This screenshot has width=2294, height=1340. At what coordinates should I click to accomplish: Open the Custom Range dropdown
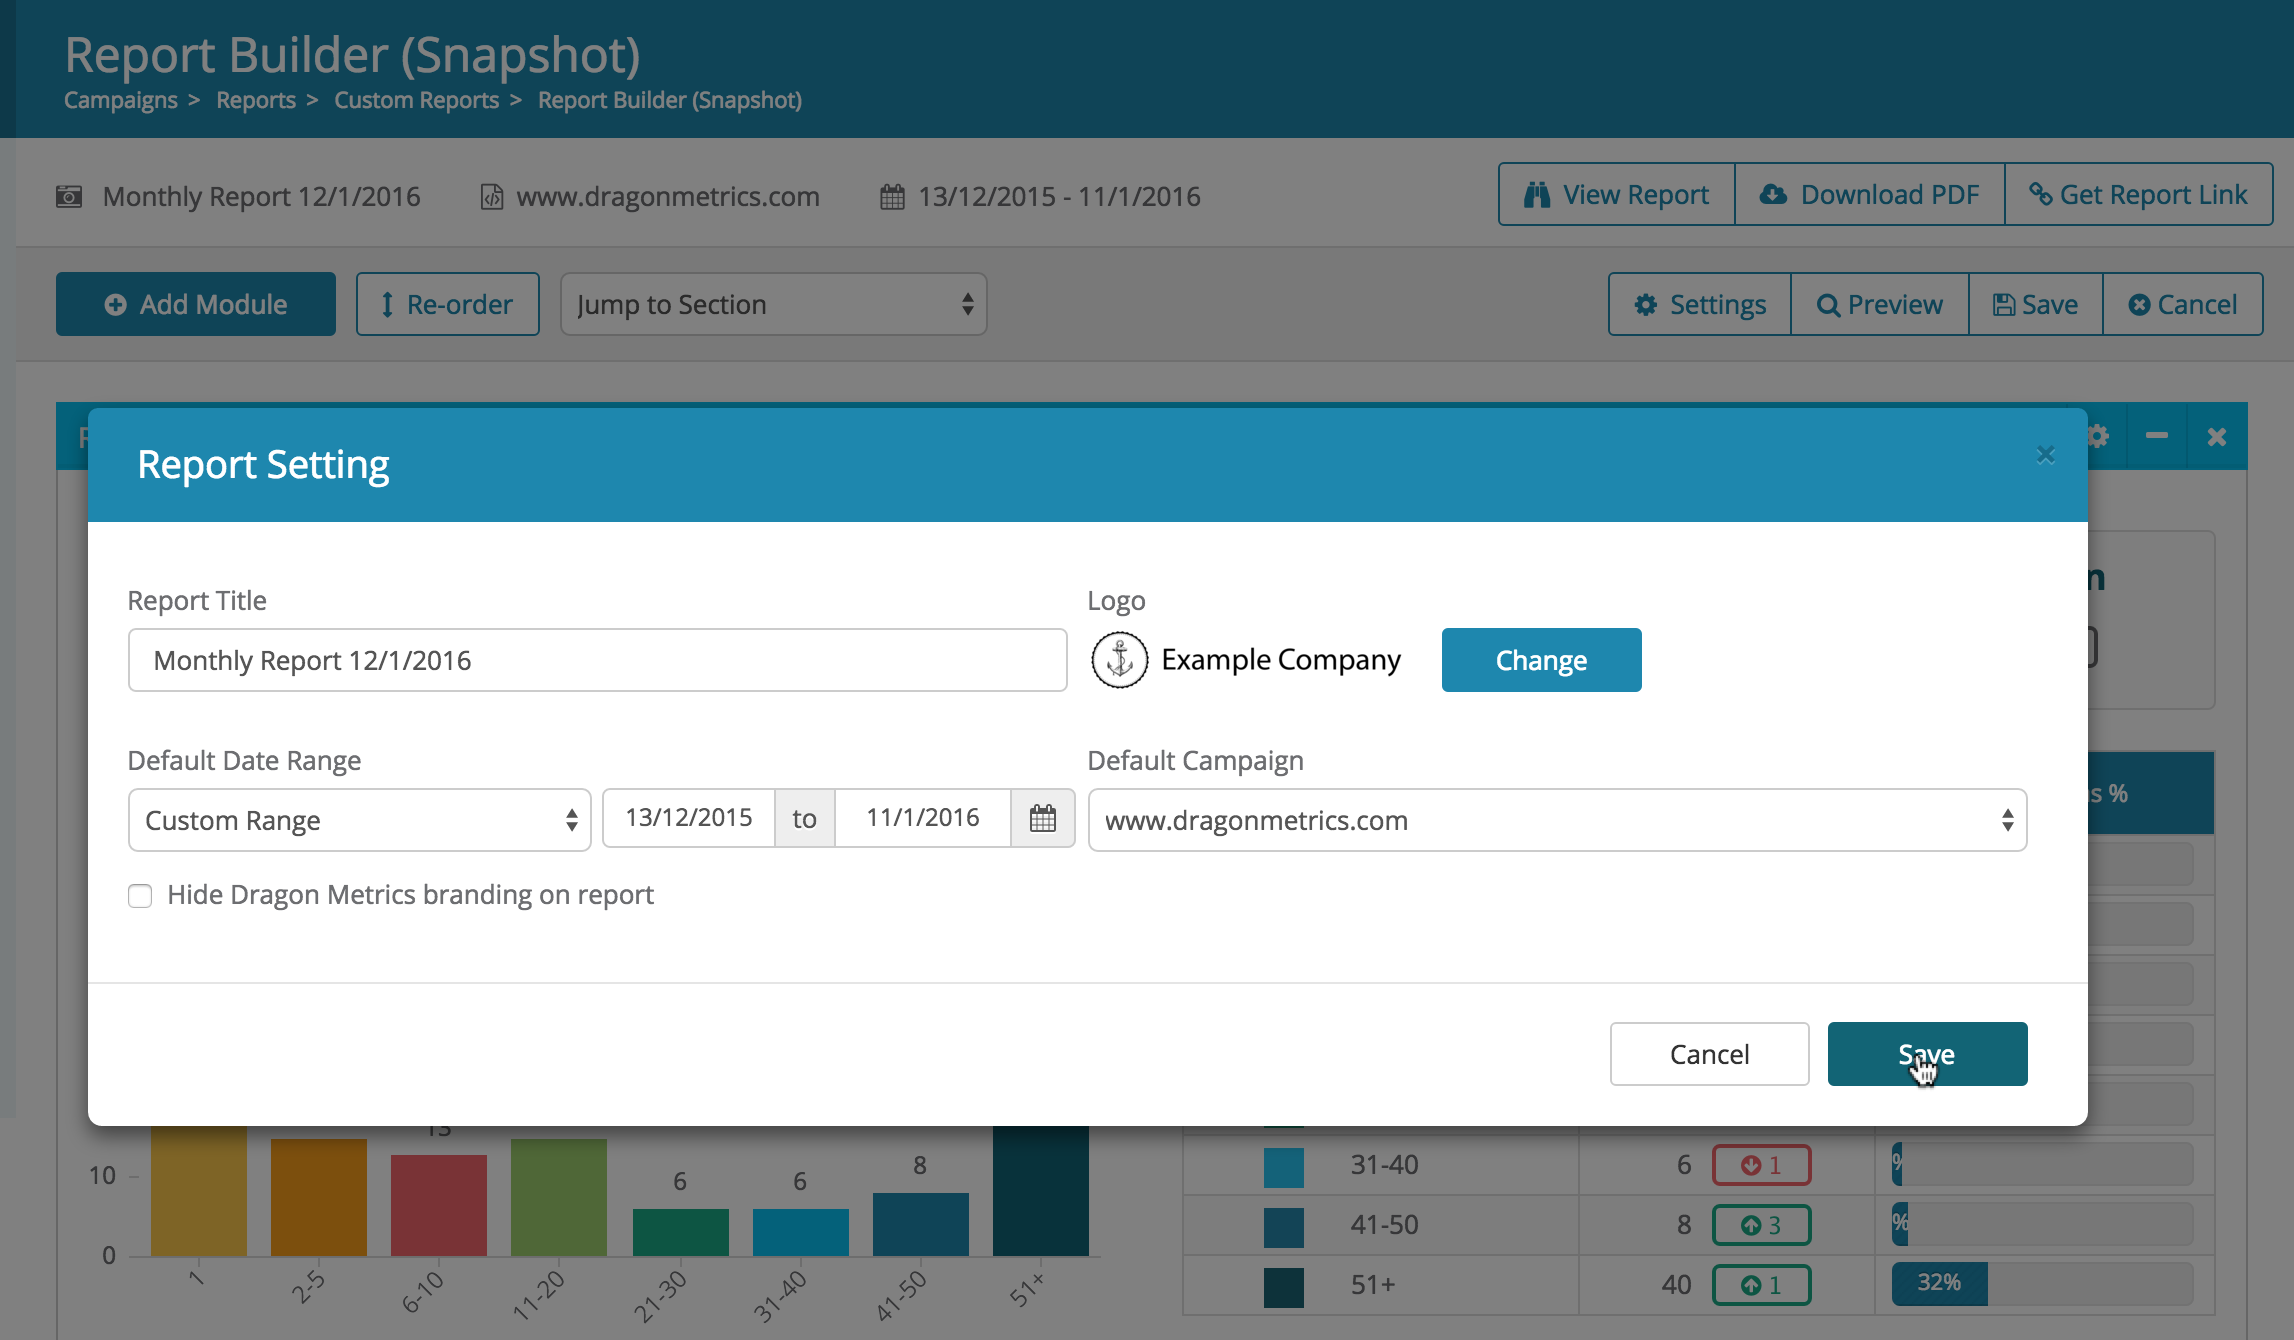pyautogui.click(x=358, y=820)
